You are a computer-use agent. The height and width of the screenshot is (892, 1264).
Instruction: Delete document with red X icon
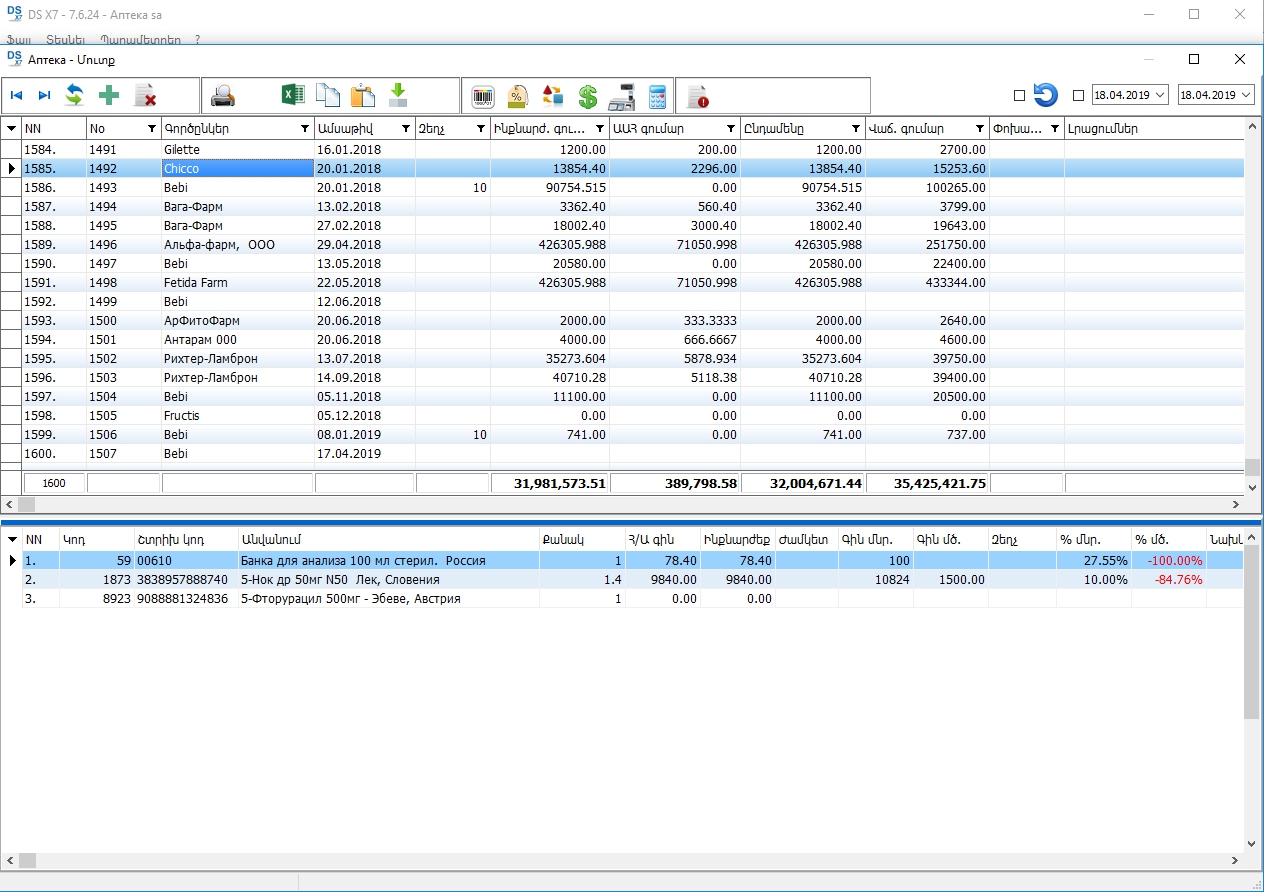click(146, 96)
